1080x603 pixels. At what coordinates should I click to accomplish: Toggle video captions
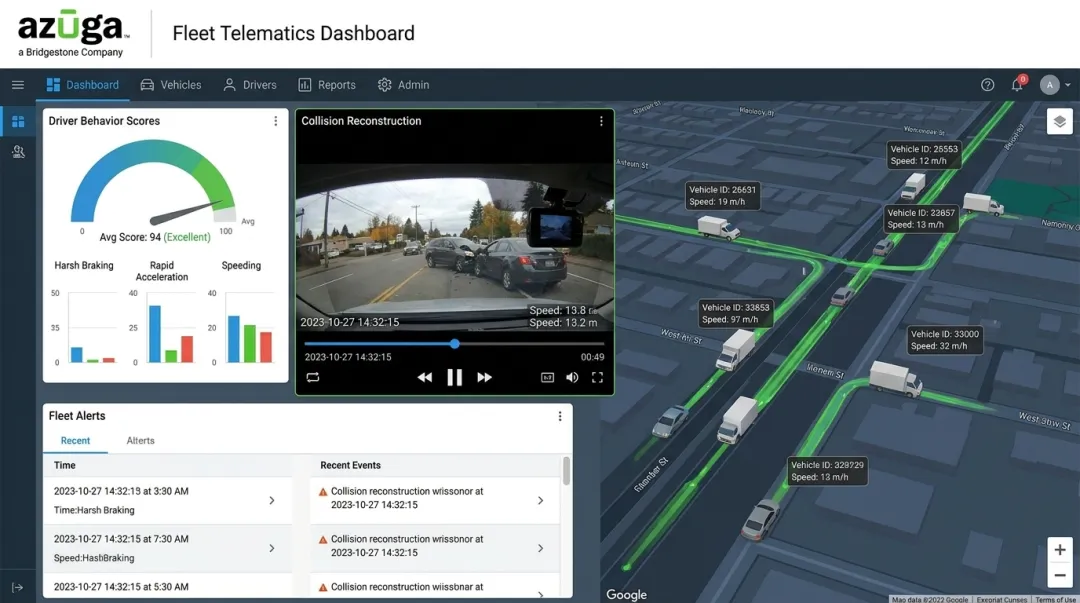548,377
